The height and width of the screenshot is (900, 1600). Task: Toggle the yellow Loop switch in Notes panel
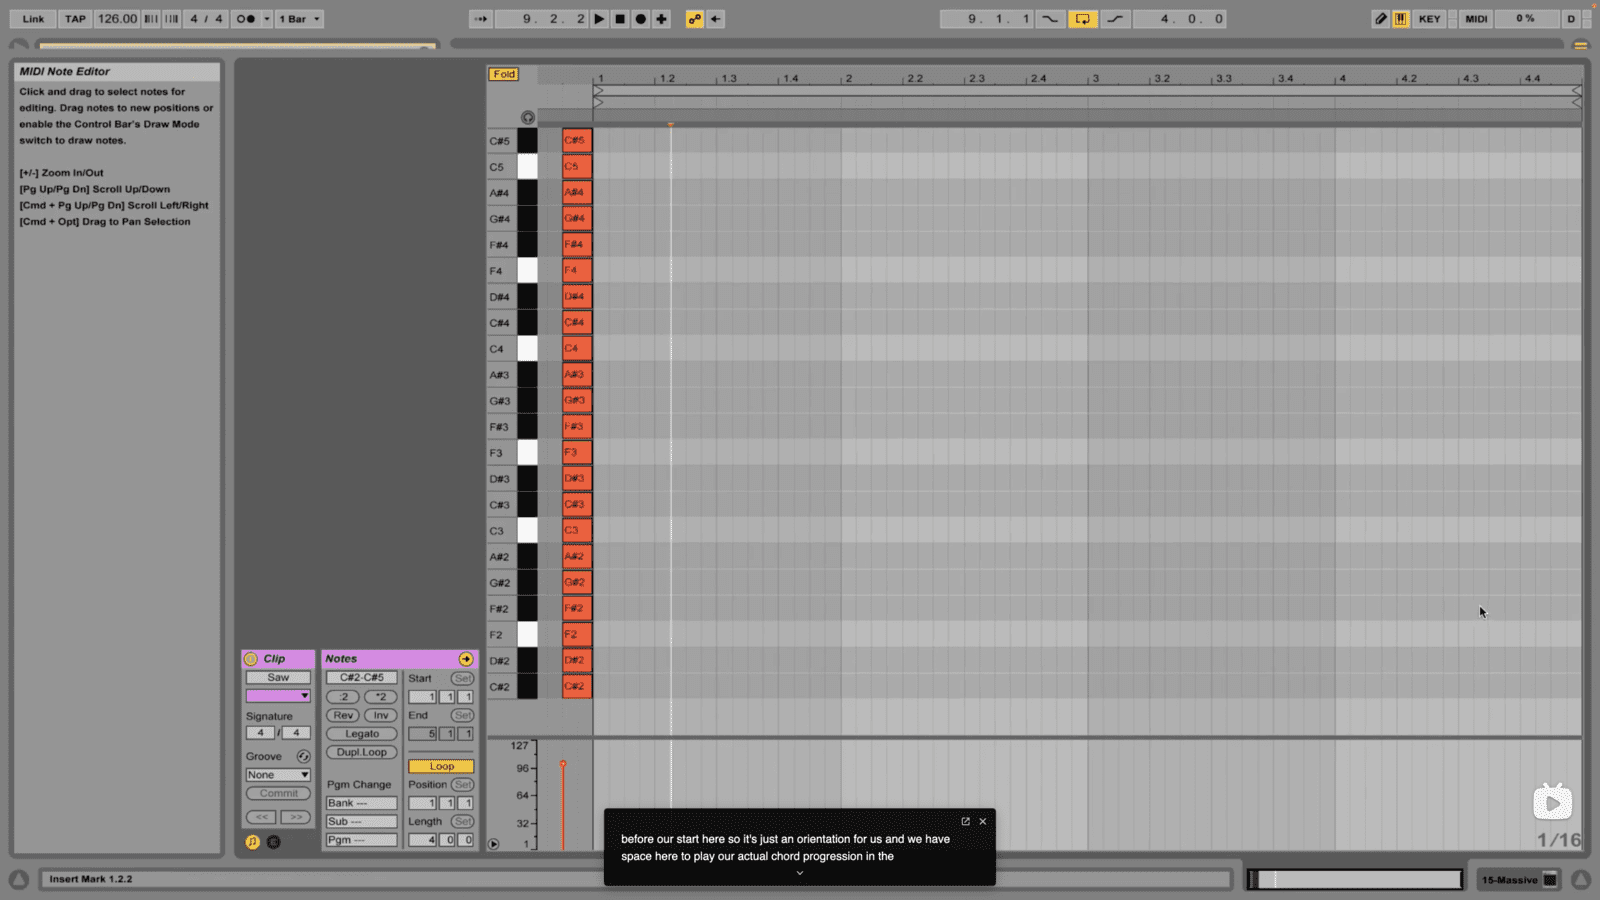pos(441,767)
